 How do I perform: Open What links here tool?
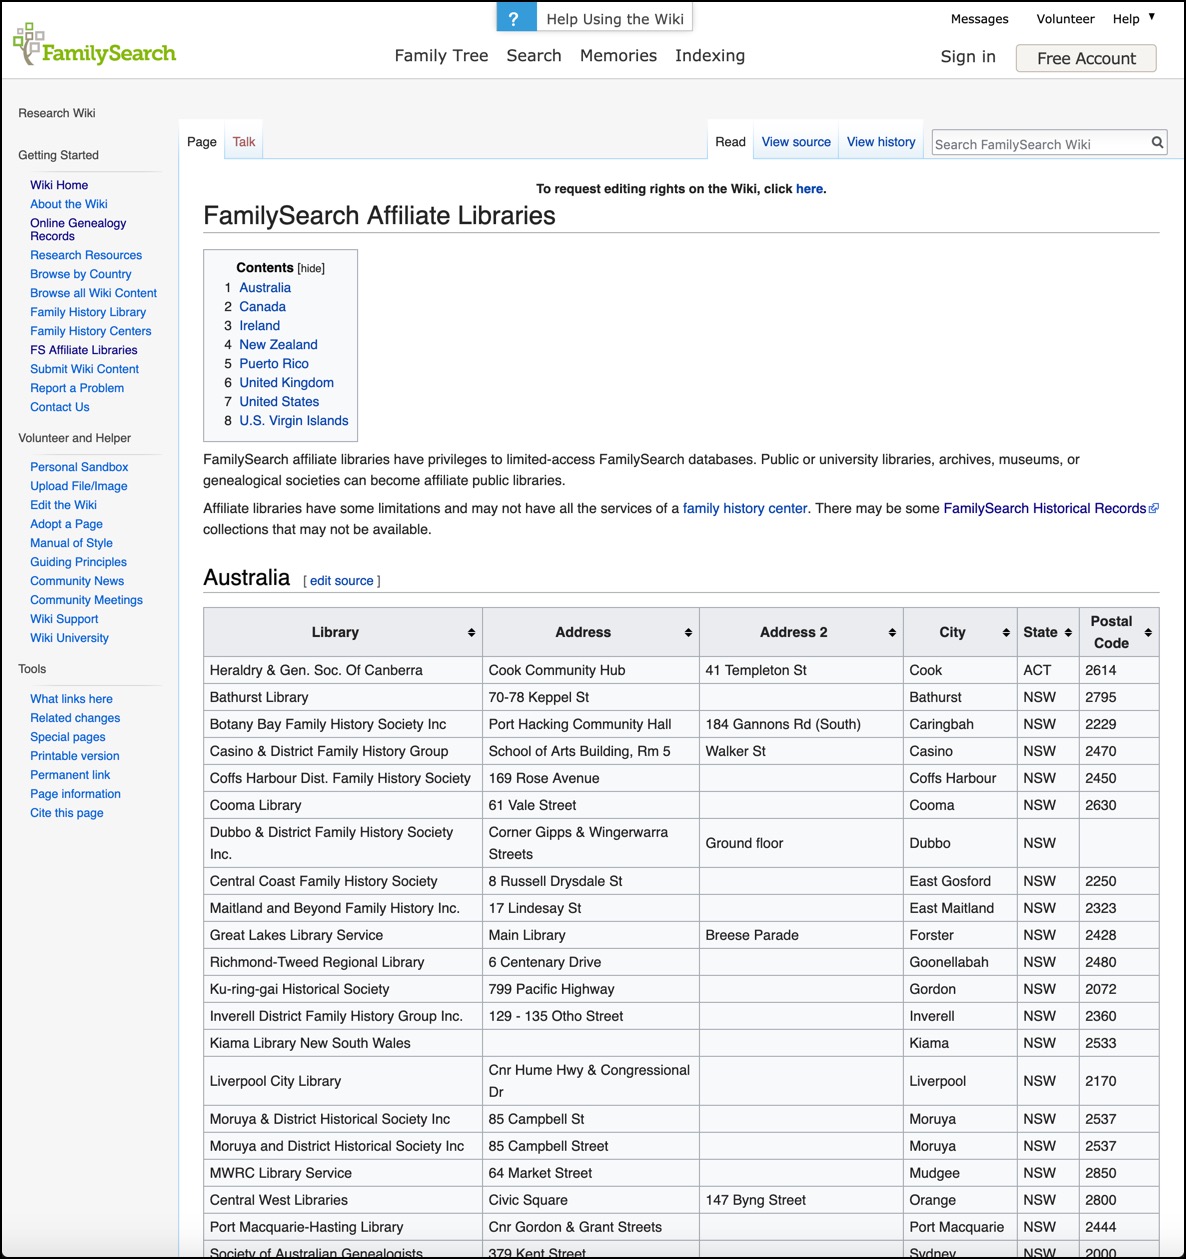point(71,699)
